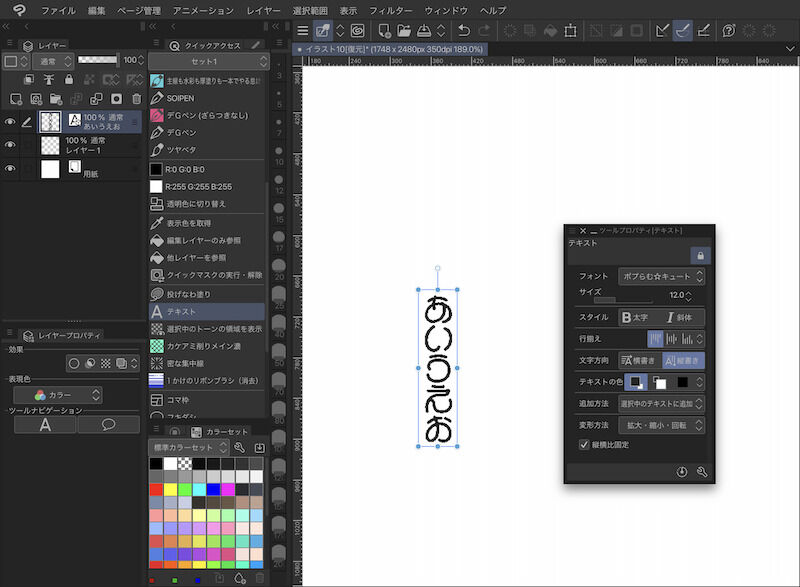
Task: Open the 通常 blending mode dropdown
Action: point(54,62)
